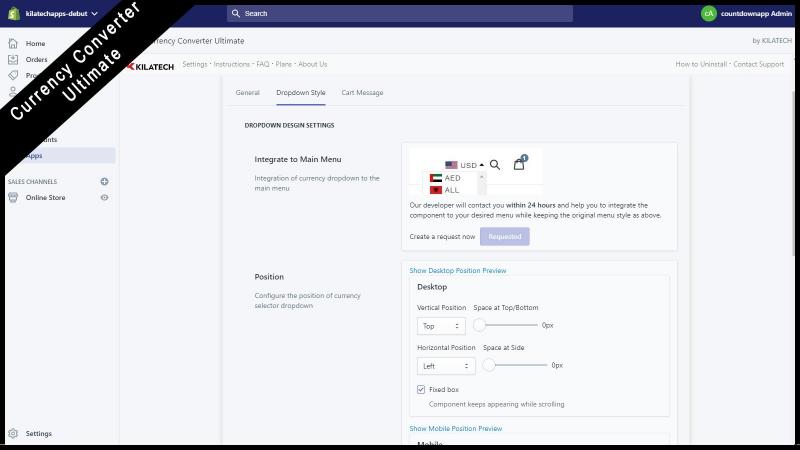Toggle the Fixed box checkbox
Viewport: 800px width, 450px height.
point(421,390)
